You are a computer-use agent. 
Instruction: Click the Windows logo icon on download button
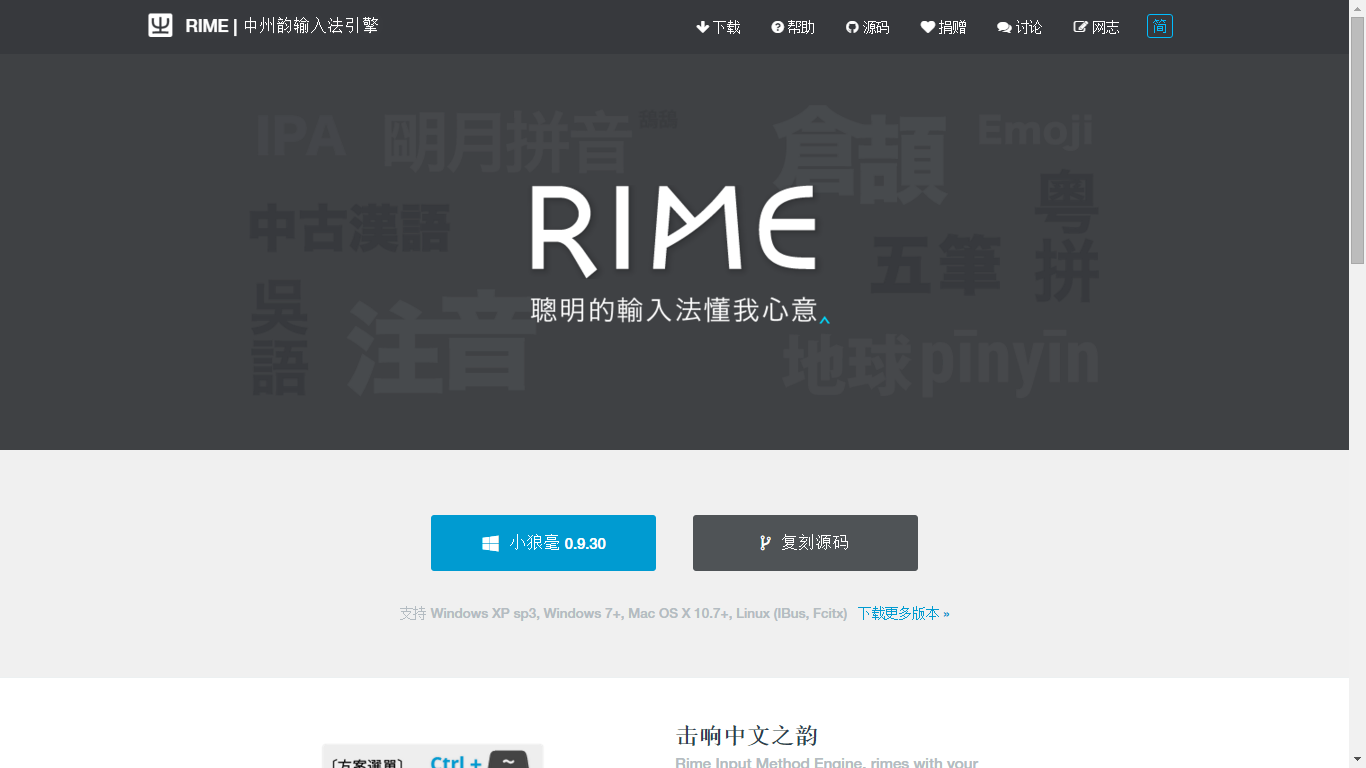tap(490, 544)
